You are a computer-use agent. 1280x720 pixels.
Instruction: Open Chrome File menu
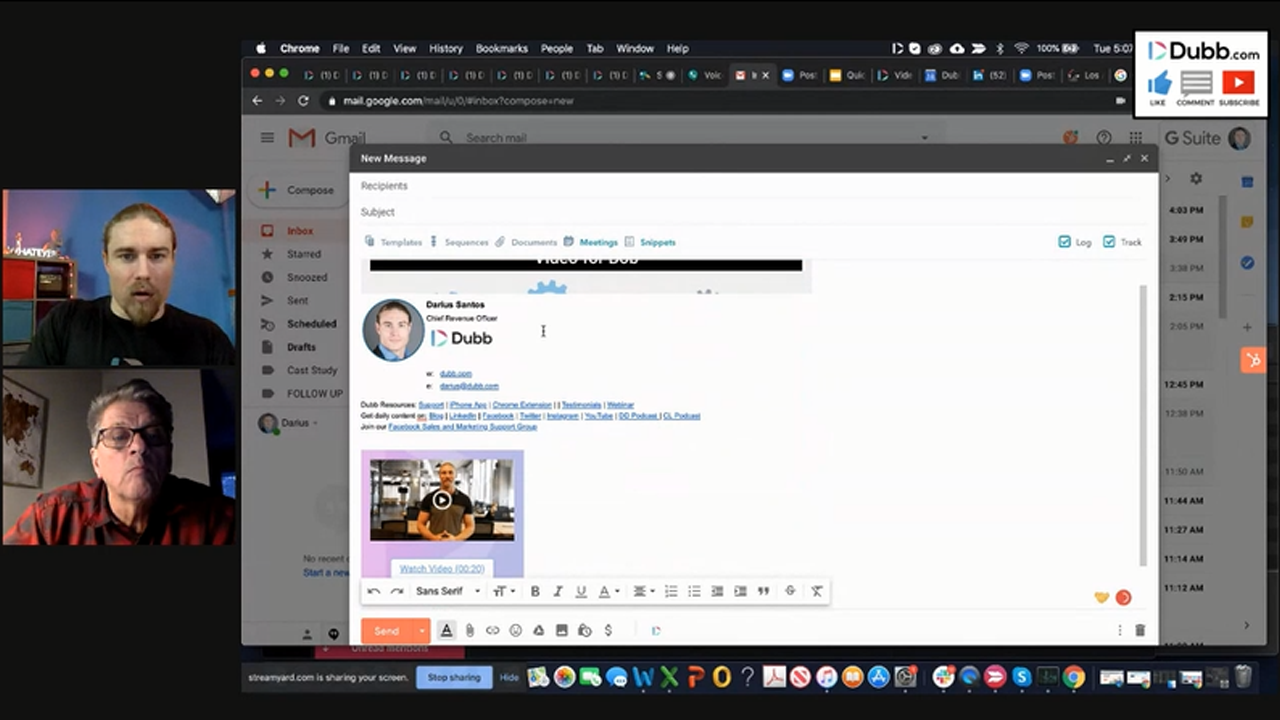[x=341, y=48]
